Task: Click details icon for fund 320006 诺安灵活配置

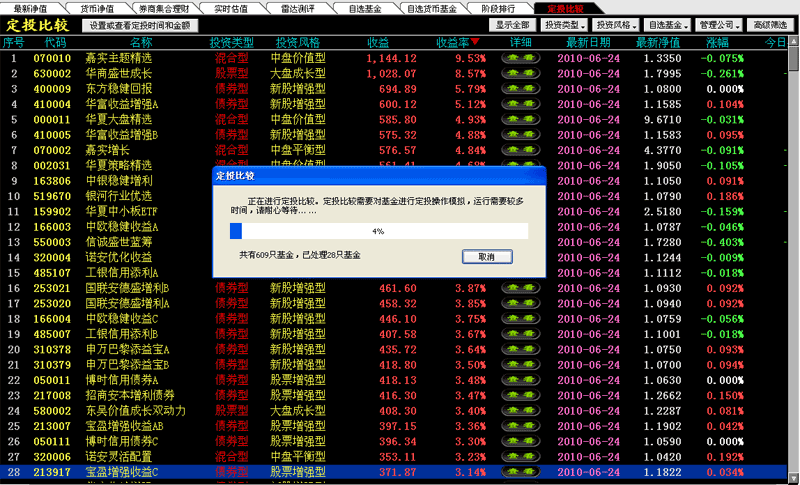Action: pyautogui.click(x=521, y=456)
